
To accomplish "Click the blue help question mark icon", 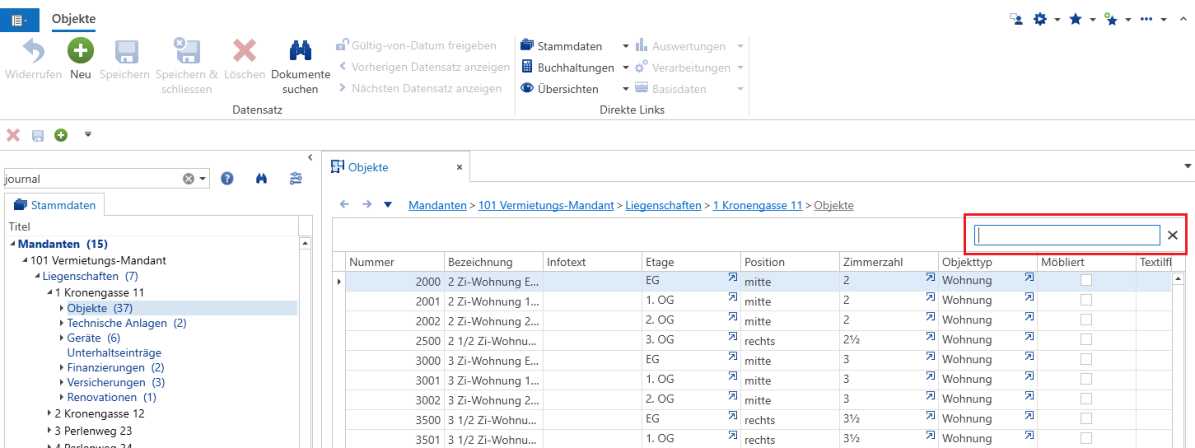I will (226, 179).
